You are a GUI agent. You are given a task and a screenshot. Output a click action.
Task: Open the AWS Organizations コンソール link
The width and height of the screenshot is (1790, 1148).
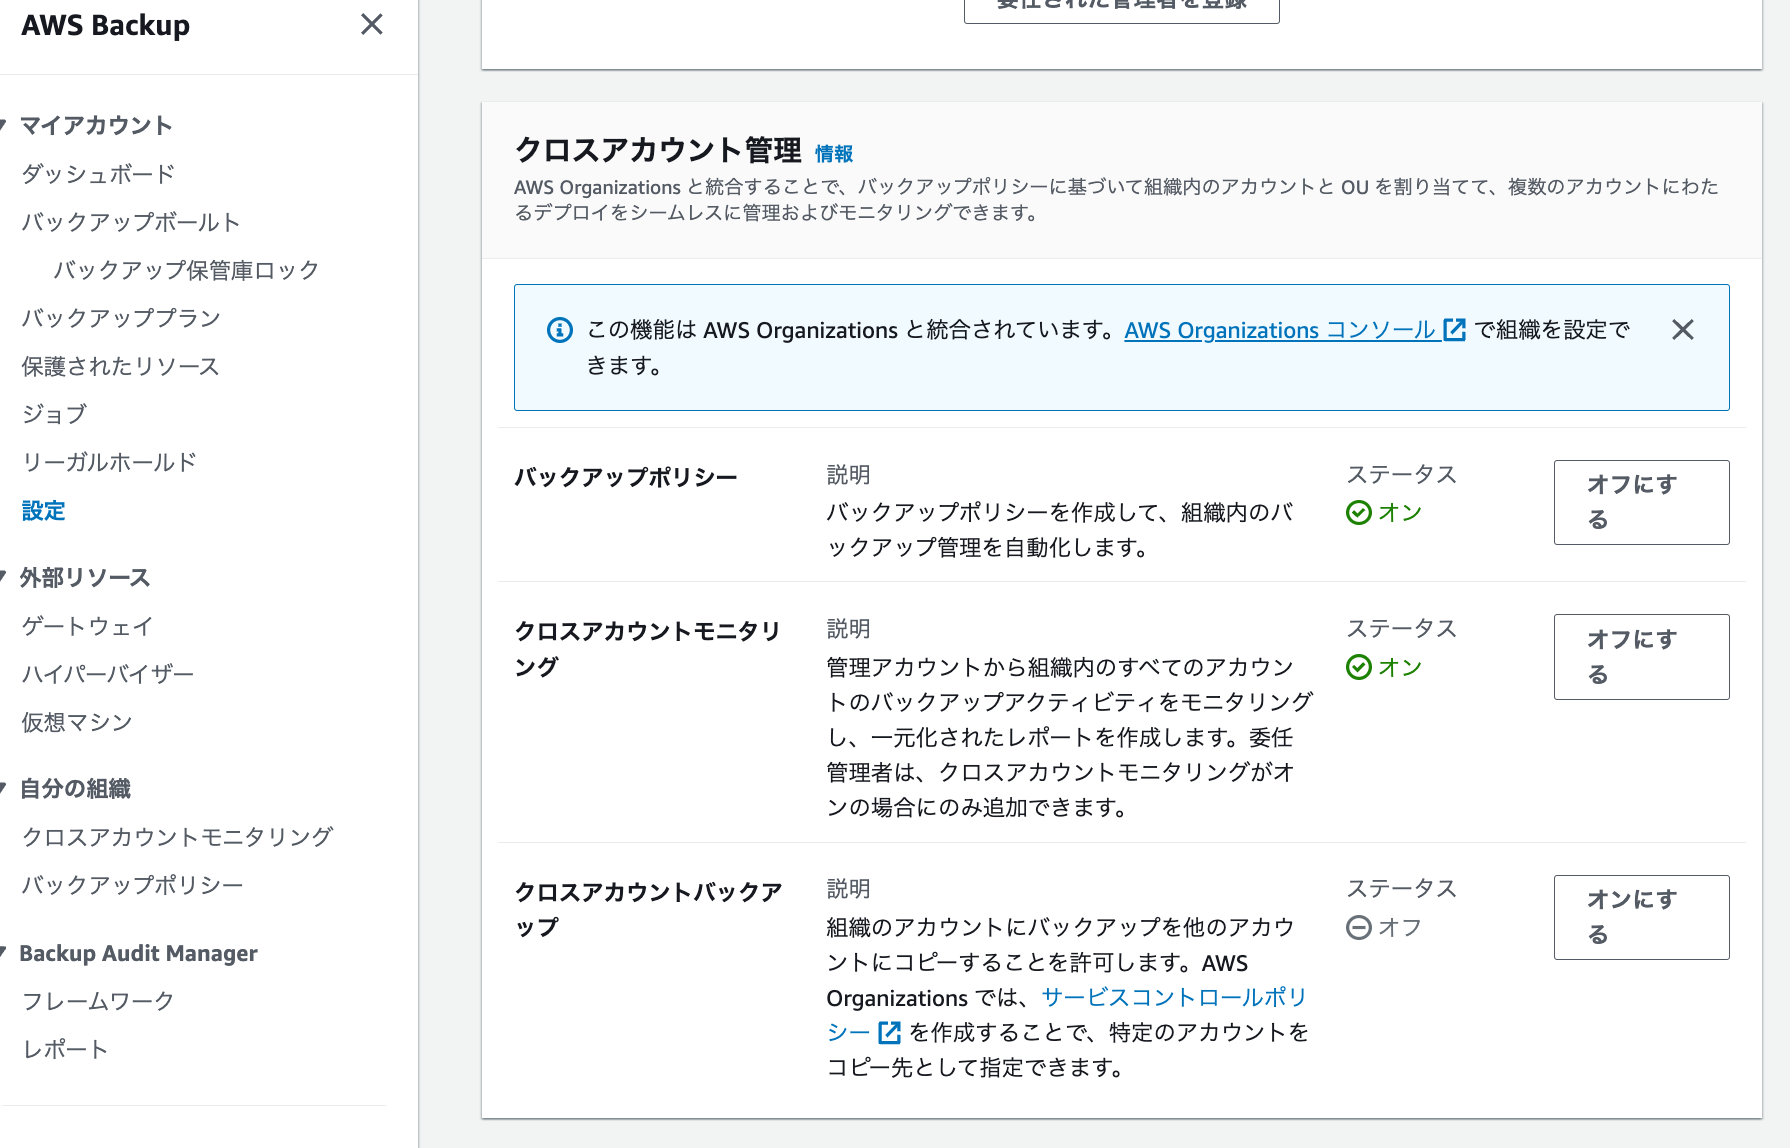pos(1280,330)
